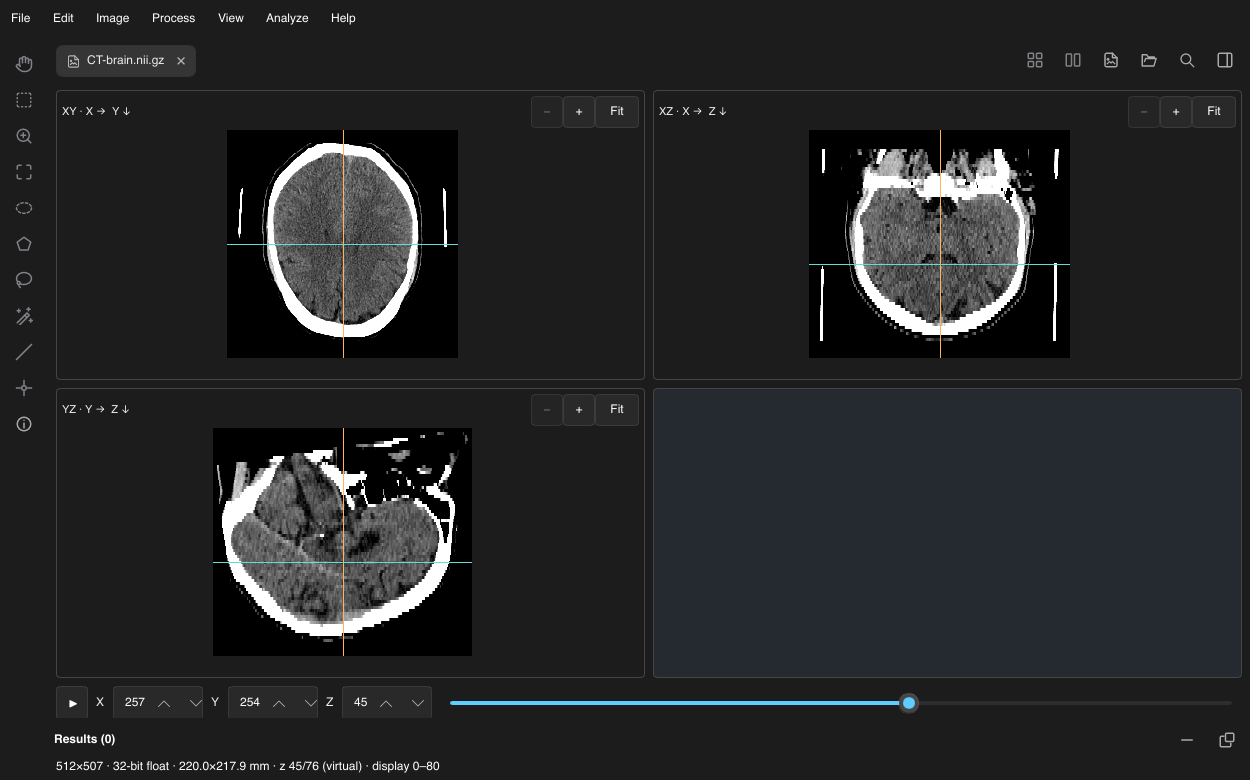
Task: Click the image info status text
Action: 247,766
